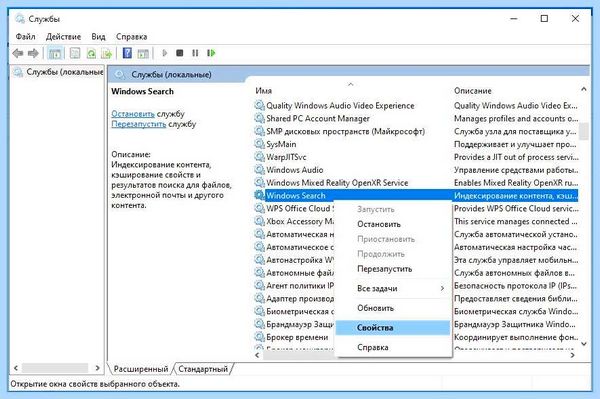Toggle the Action Pane toolbar icon
Screen dimensions: 600x399
(x=143, y=53)
